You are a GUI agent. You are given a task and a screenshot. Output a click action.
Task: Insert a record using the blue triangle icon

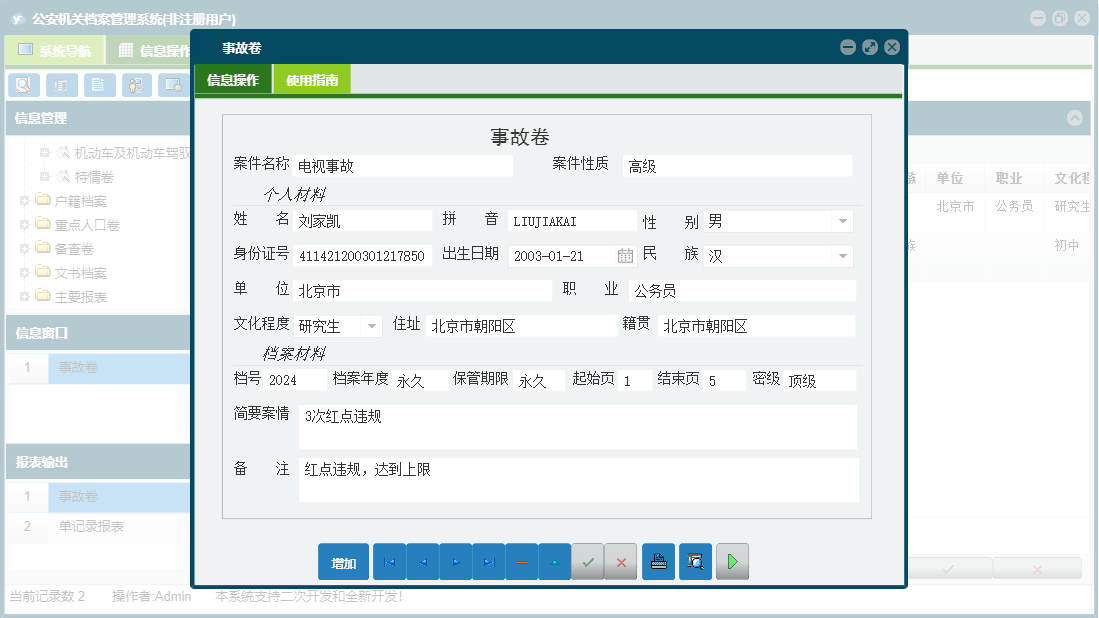tap(554, 561)
